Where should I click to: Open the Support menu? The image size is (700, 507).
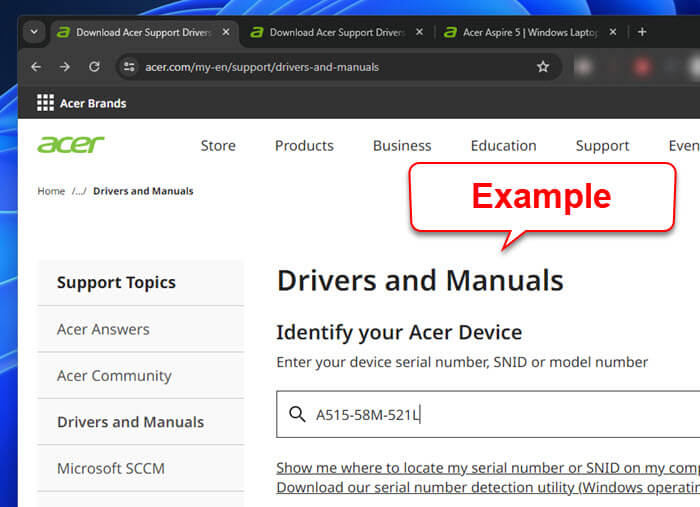tap(602, 145)
